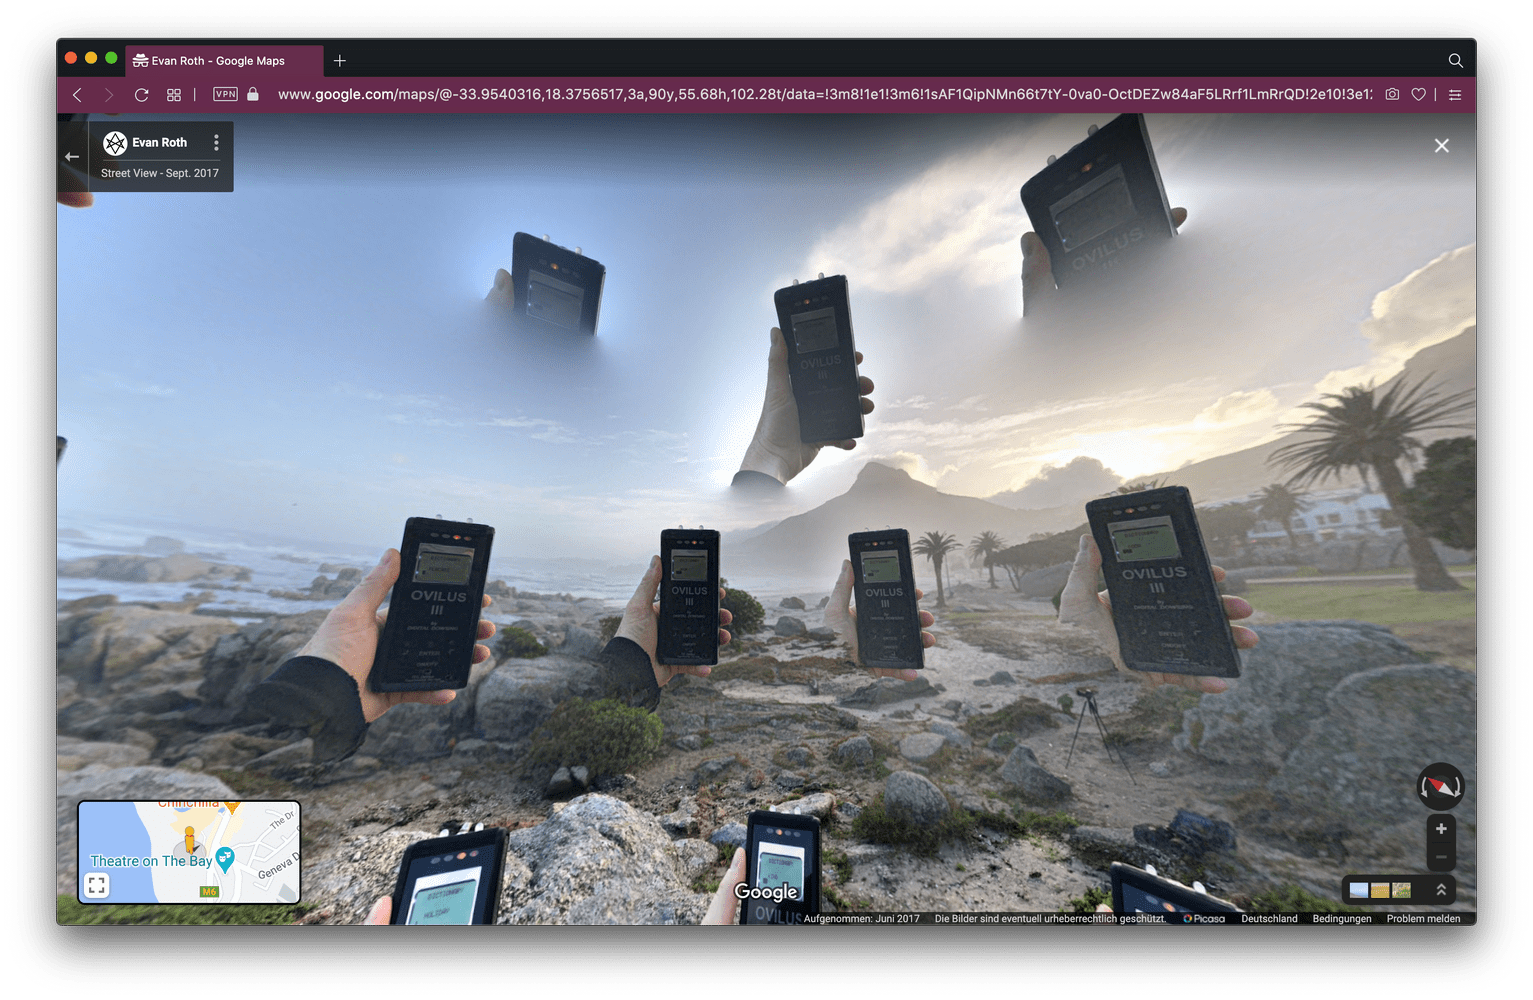The width and height of the screenshot is (1533, 1000).
Task: Select the Evan Roth - Google Maps tab
Action: (x=223, y=61)
